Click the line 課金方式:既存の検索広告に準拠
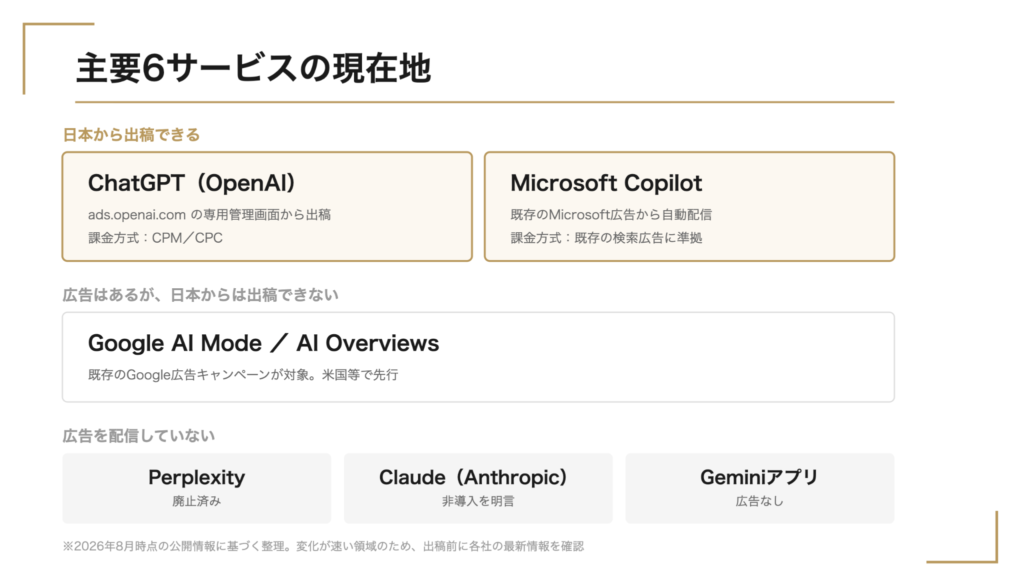The image size is (1024, 587). coord(606,238)
